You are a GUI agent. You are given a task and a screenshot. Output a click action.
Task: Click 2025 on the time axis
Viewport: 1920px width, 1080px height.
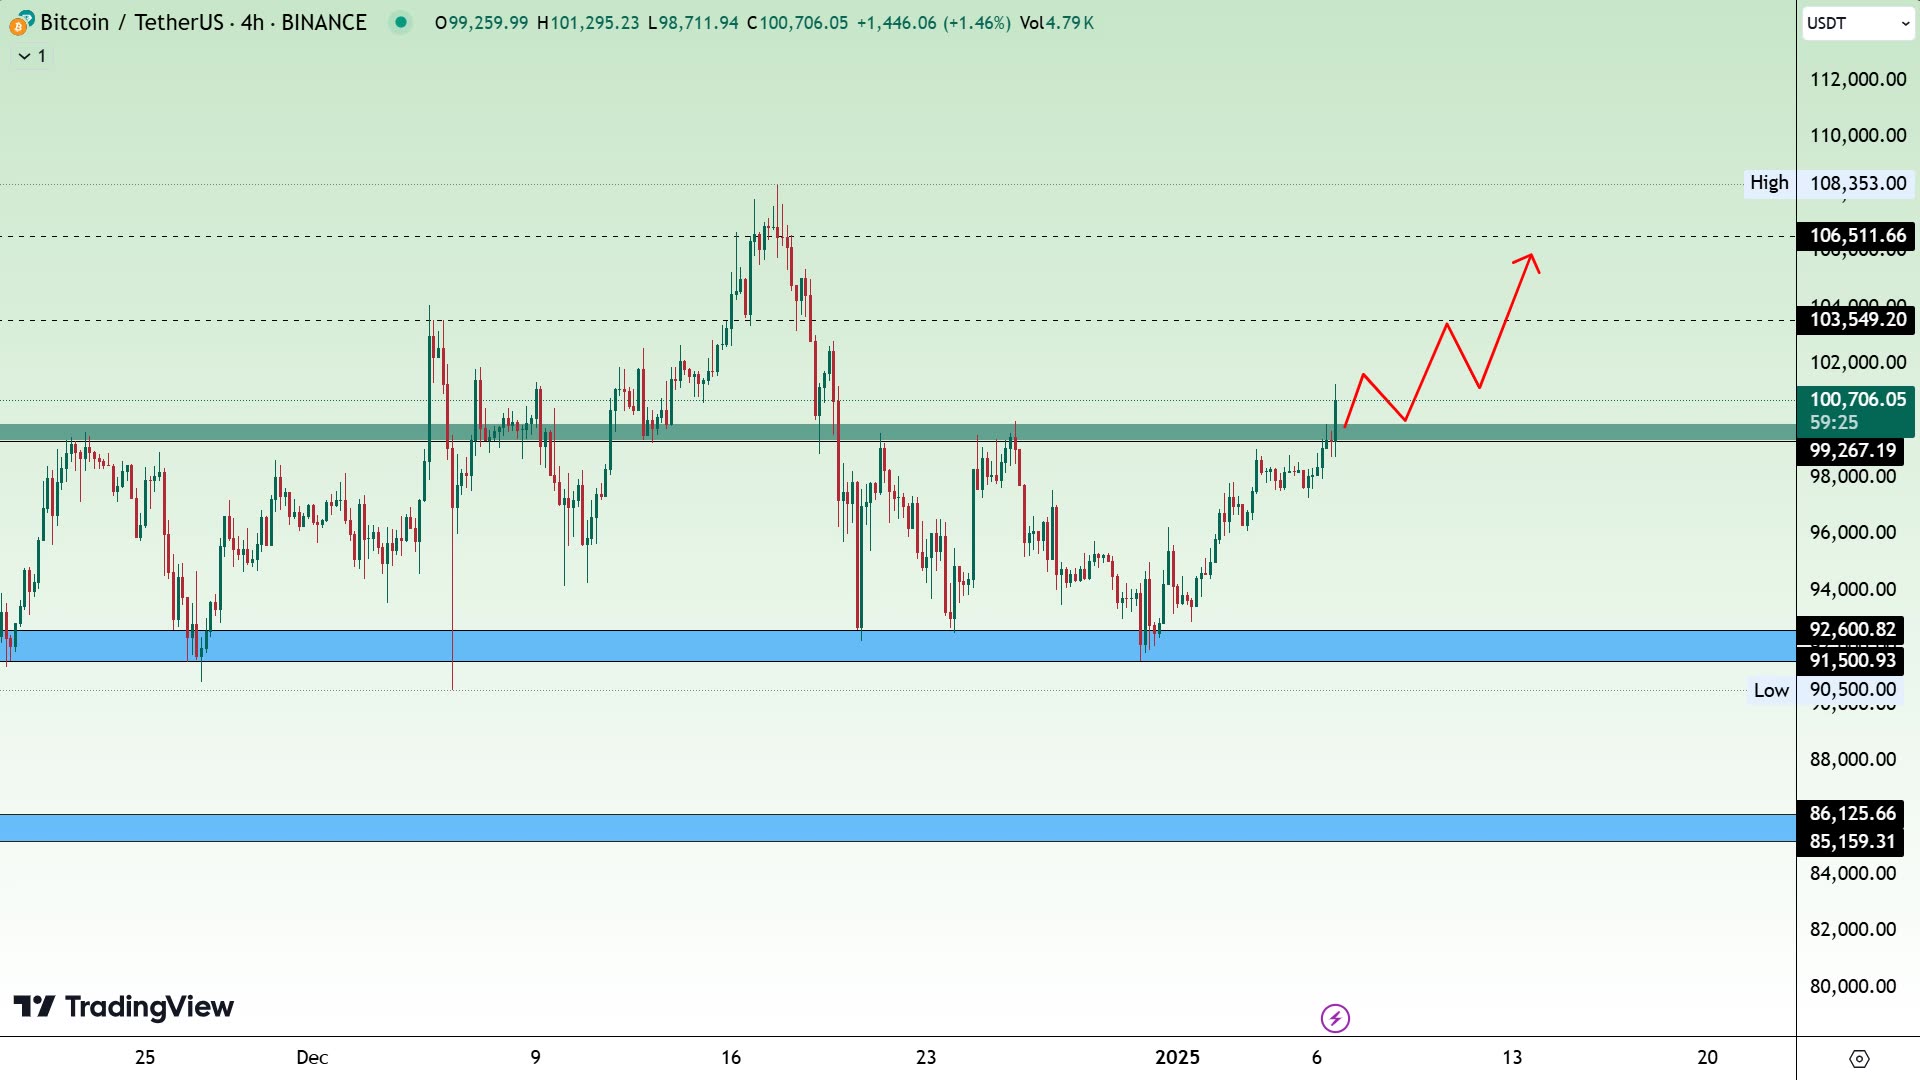point(1178,1057)
